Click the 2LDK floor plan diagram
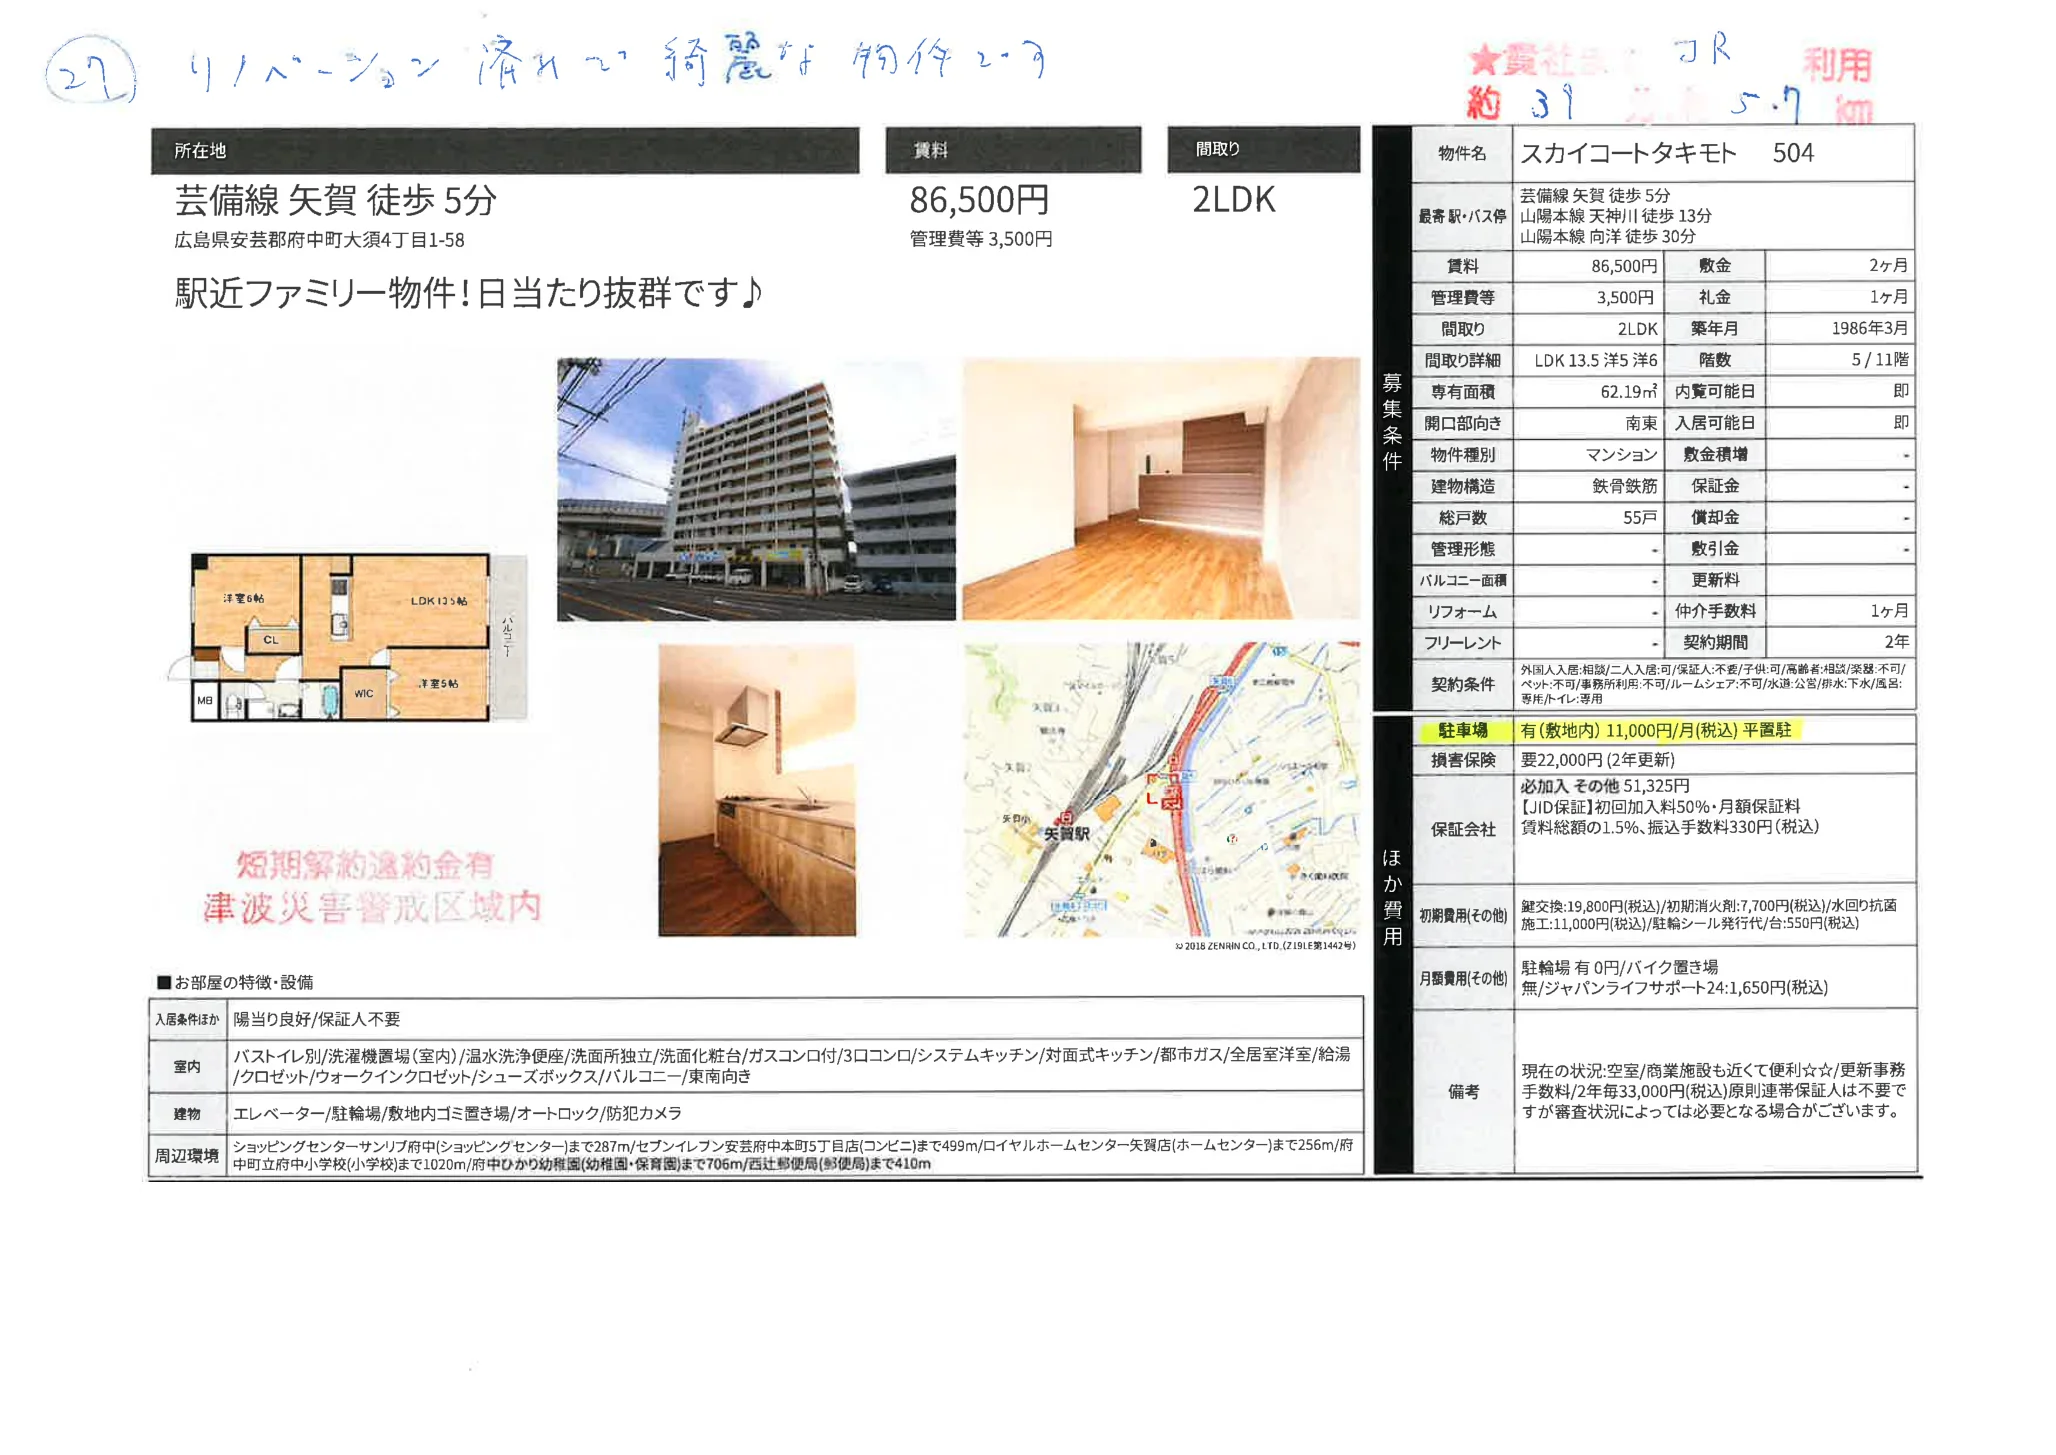The width and height of the screenshot is (2056, 1455). pos(347,637)
